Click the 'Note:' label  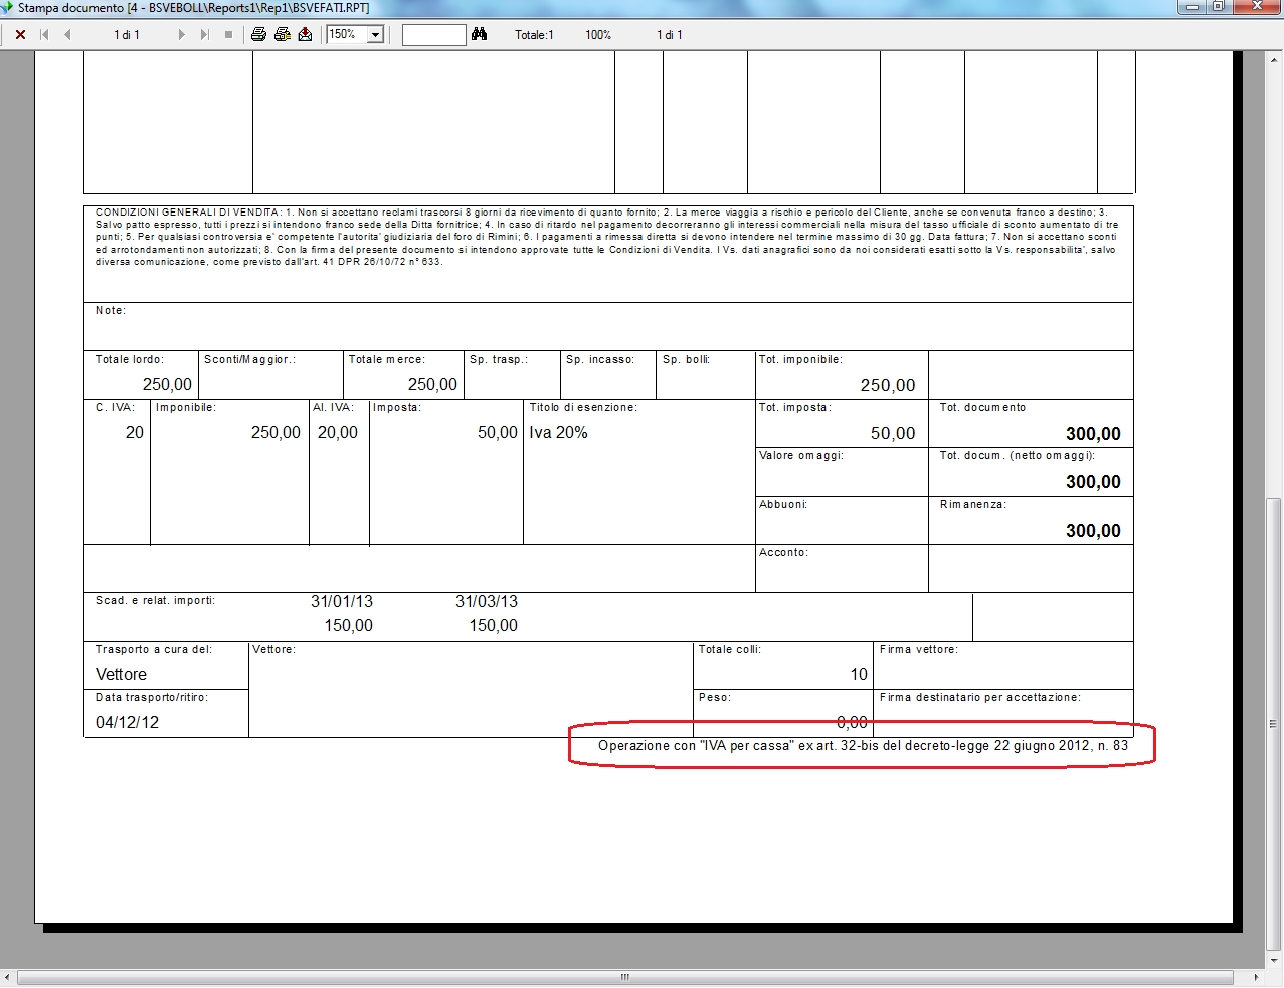(x=111, y=311)
